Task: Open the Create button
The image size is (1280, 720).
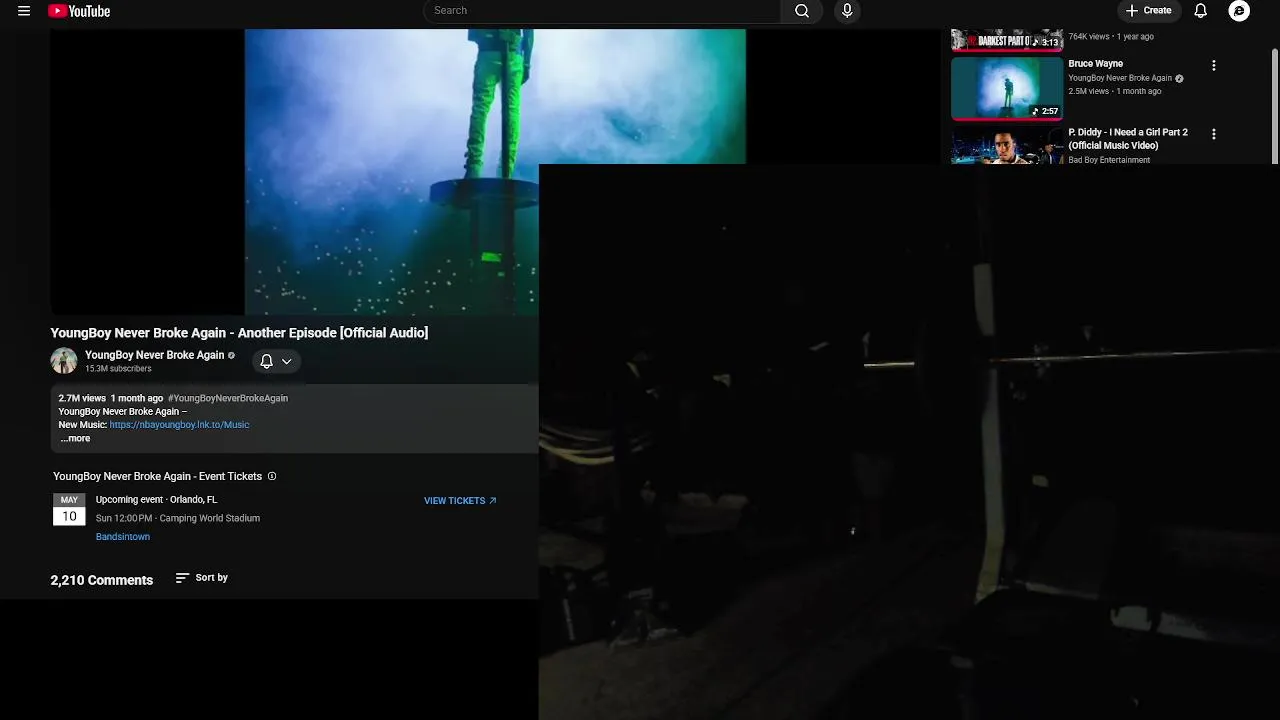Action: (1148, 11)
